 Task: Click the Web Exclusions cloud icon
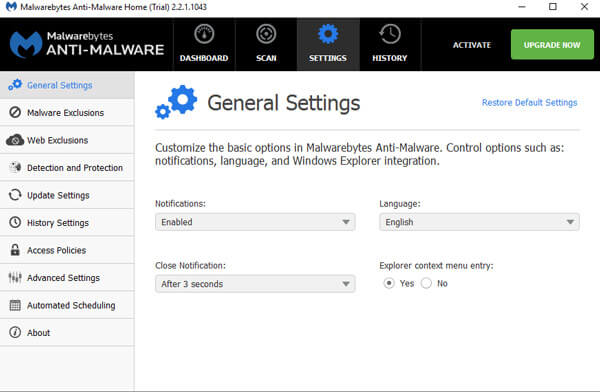[x=15, y=140]
